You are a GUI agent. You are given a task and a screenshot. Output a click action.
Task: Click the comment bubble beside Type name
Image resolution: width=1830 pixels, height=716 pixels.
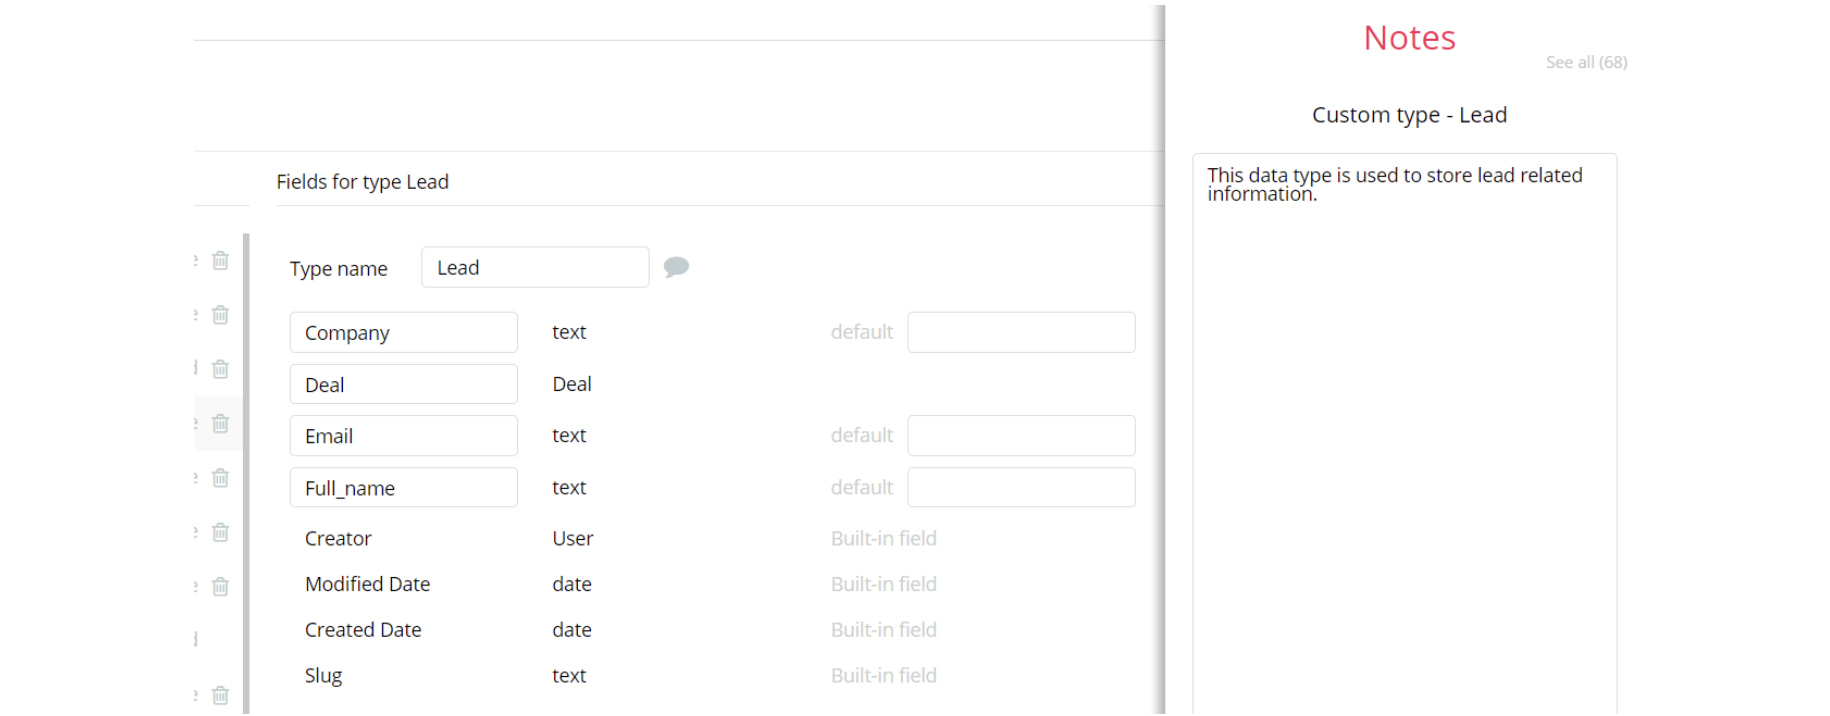pos(676,267)
